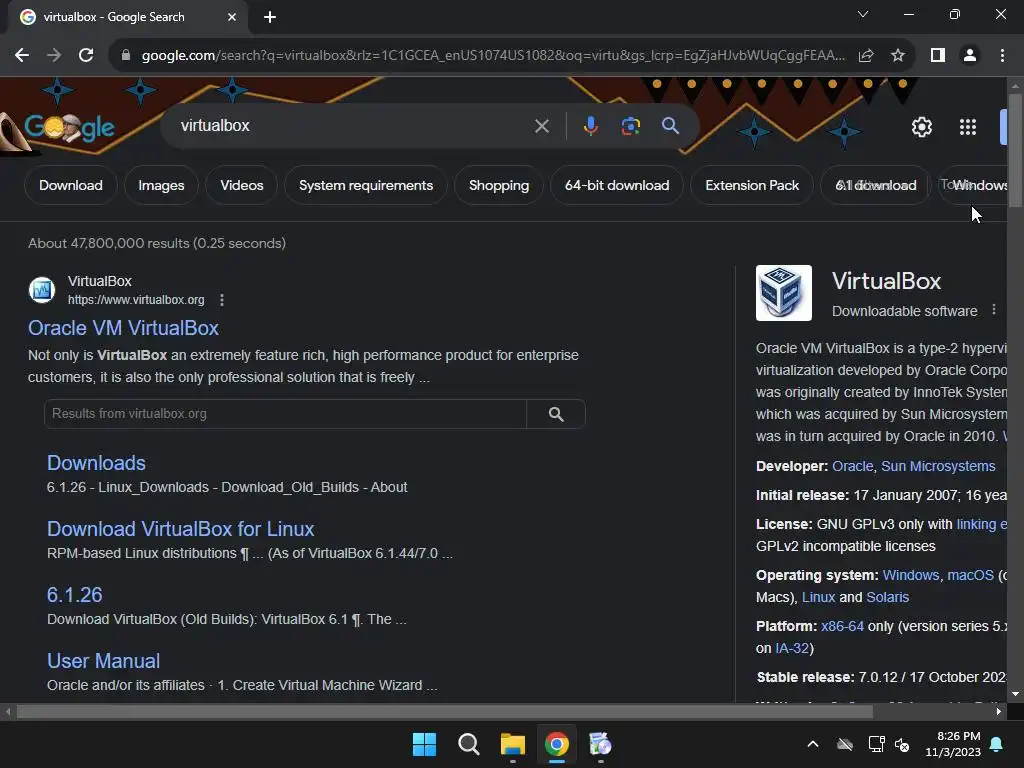The image size is (1024, 768).
Task: Follow the Sun Microsystems link
Action: point(938,466)
